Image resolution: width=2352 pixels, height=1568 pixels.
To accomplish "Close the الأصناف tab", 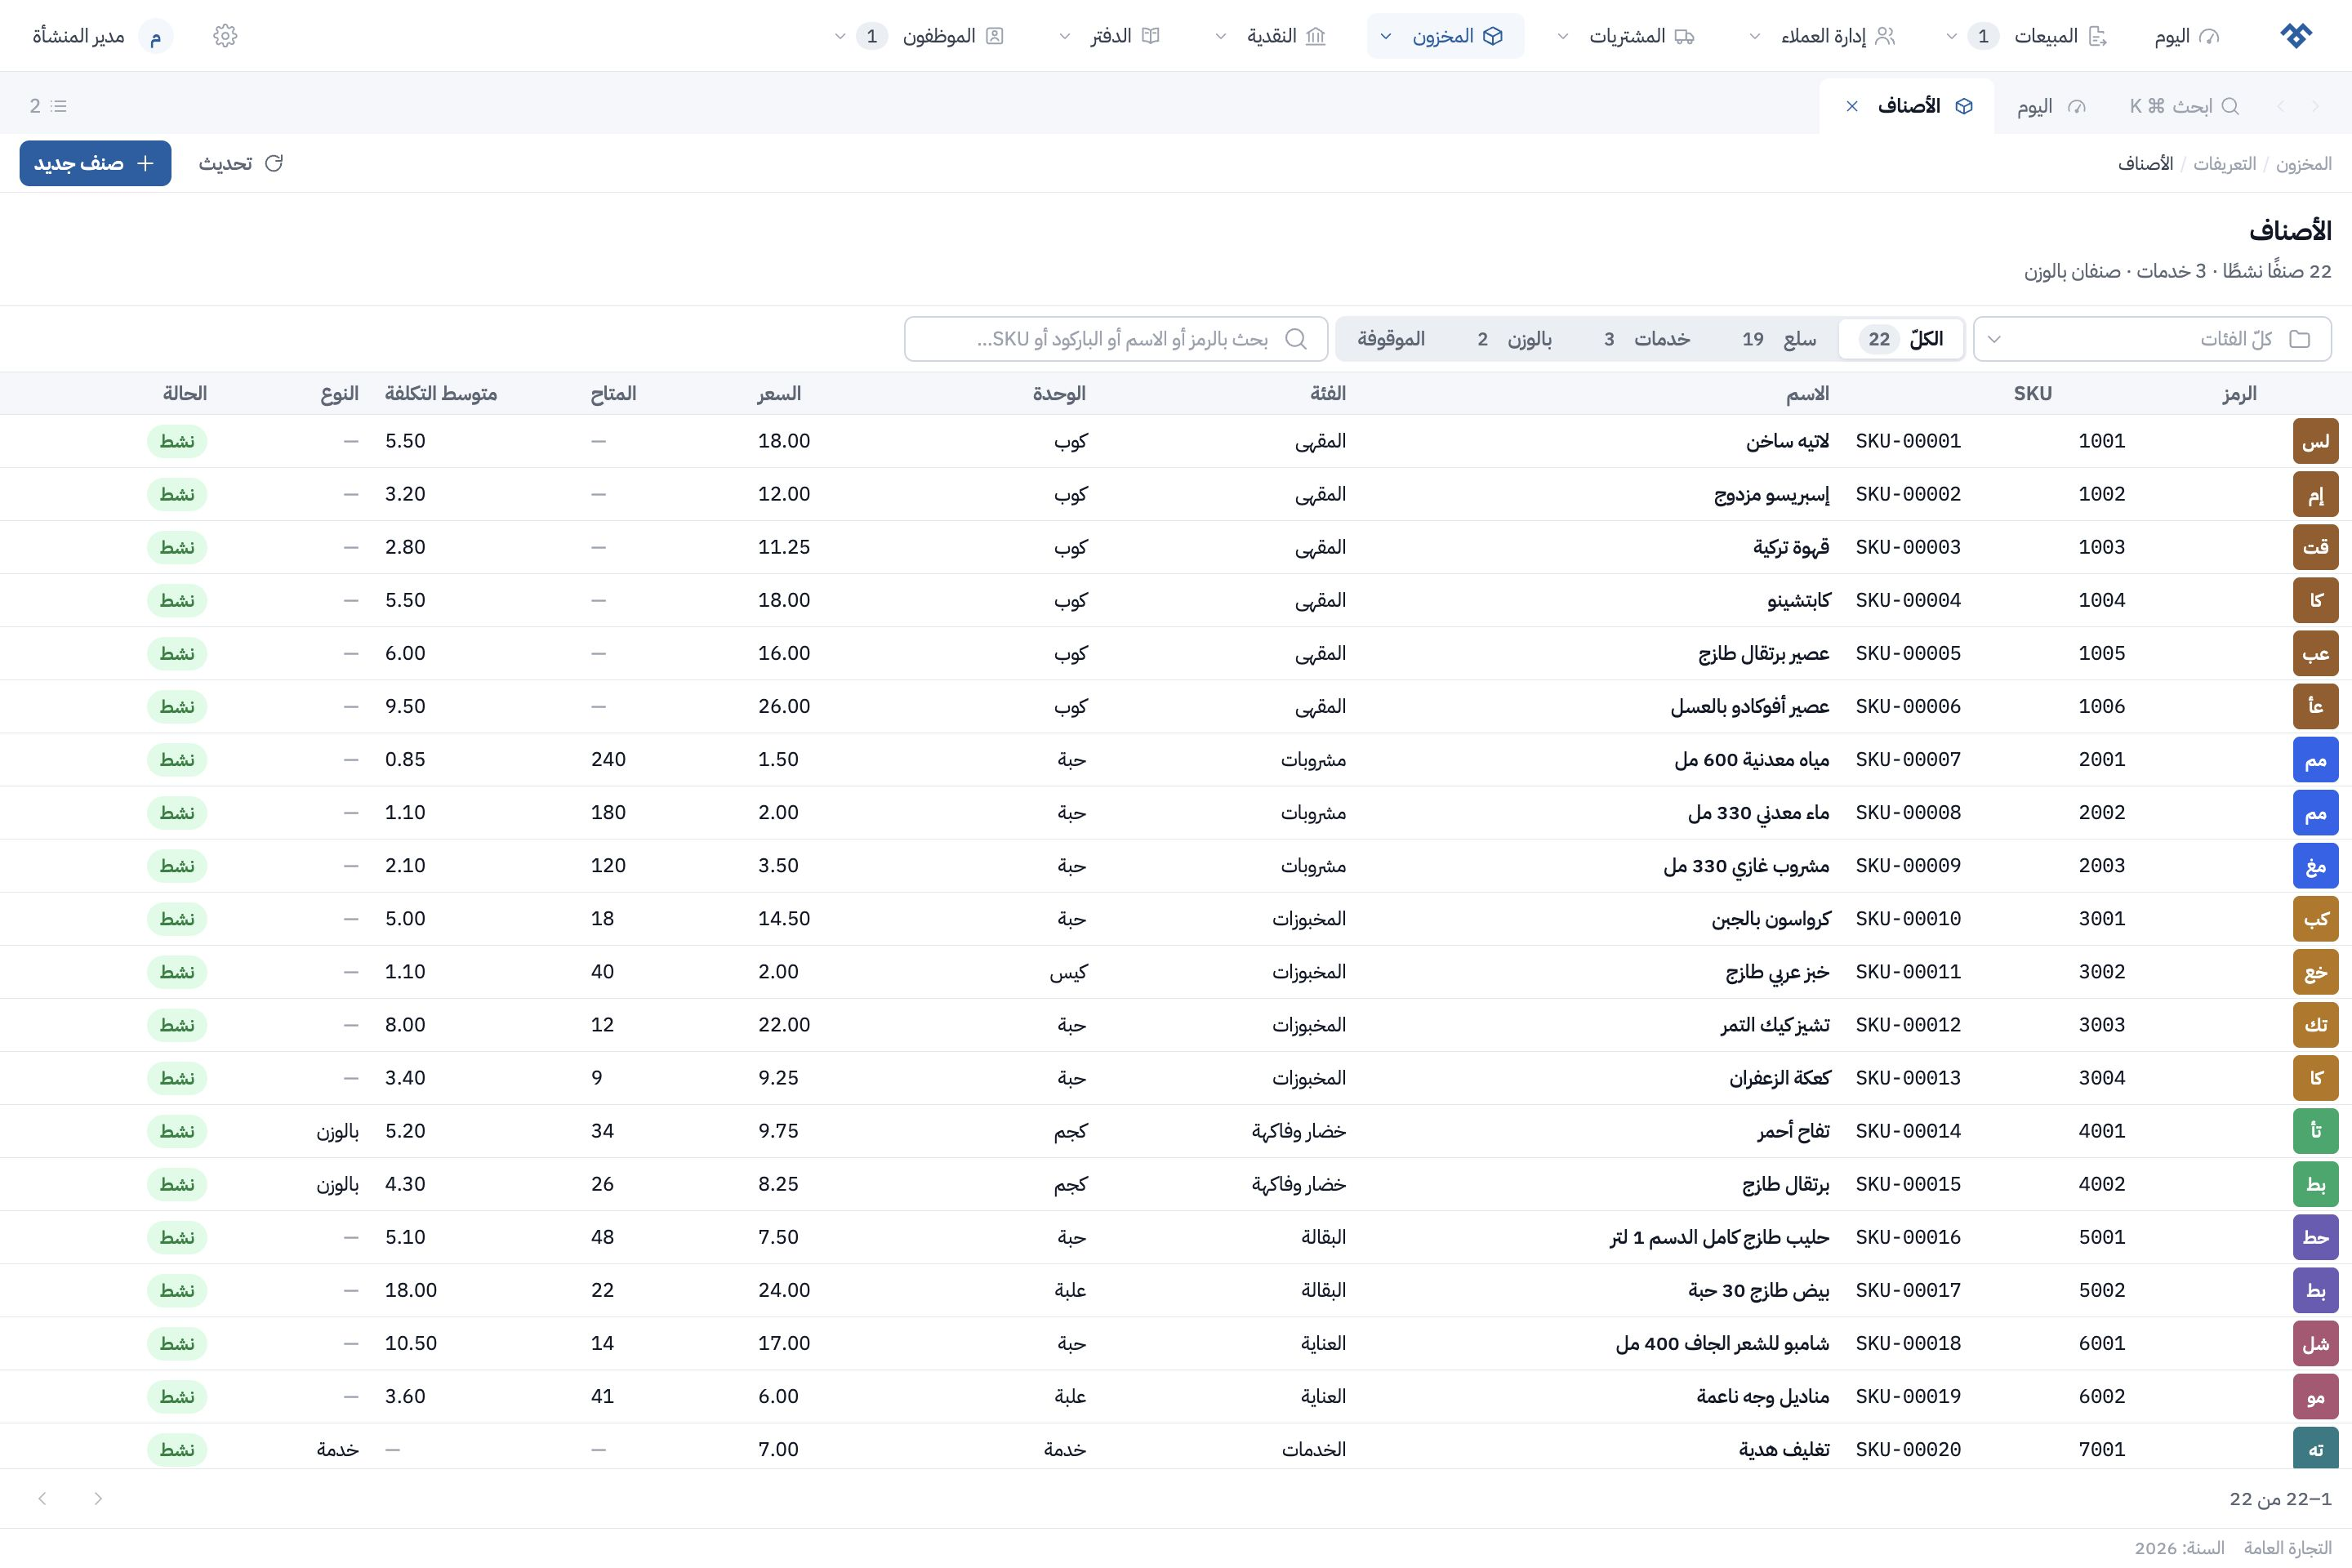I will [1852, 106].
